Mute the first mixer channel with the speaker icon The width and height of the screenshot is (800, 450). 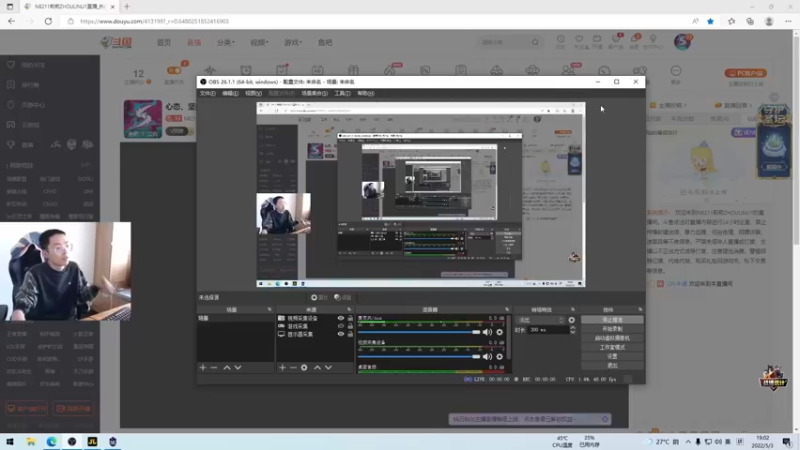pos(487,332)
